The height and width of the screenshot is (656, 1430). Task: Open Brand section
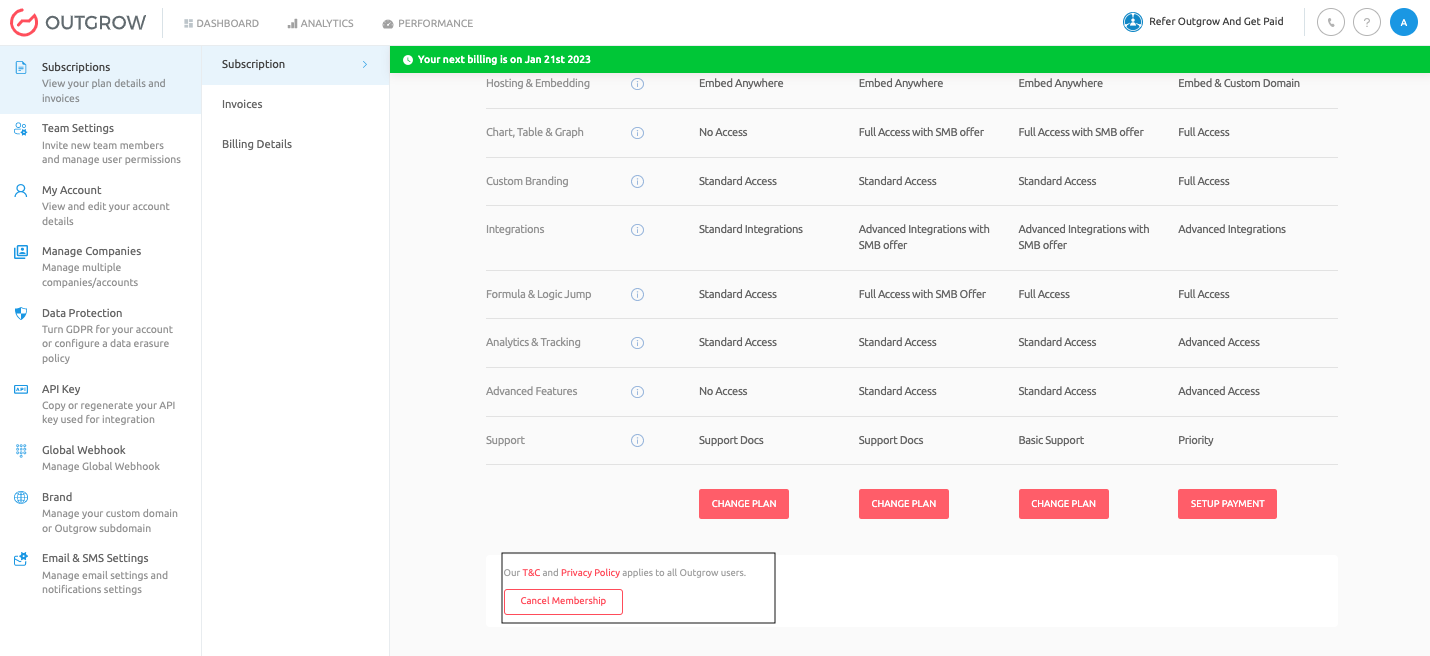click(x=100, y=512)
